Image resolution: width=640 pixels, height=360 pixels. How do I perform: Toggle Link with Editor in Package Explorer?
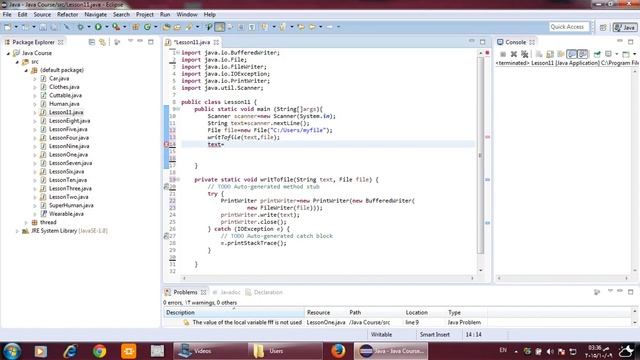102,42
